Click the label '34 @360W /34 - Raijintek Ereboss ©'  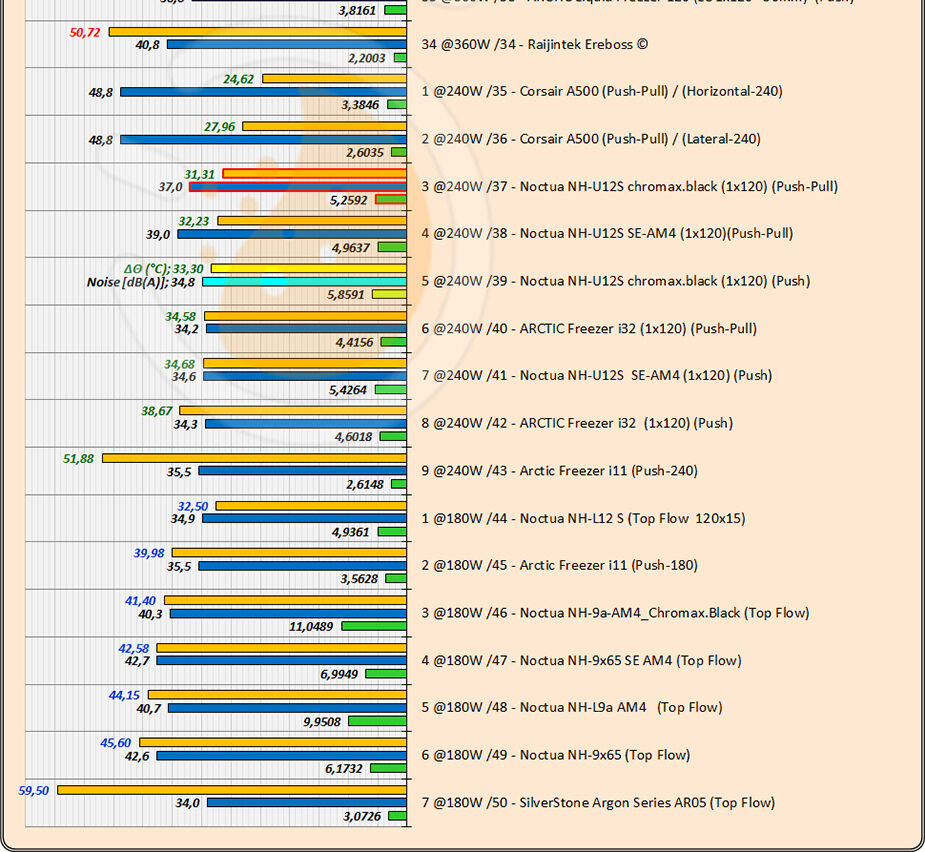[534, 44]
